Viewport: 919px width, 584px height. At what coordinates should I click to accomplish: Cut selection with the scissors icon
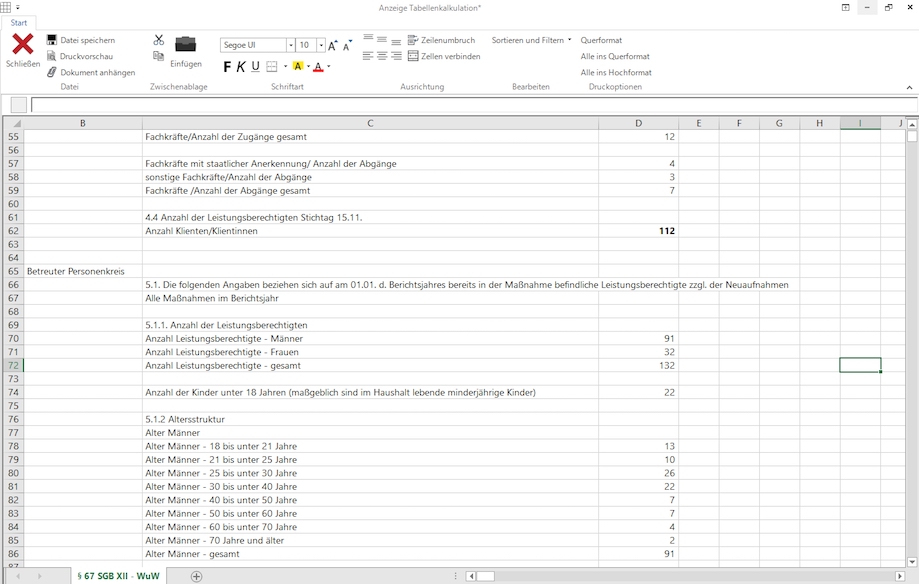coord(159,40)
